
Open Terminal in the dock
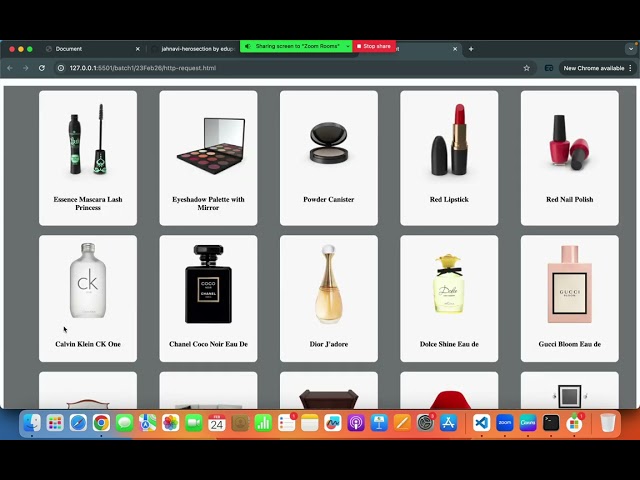pyautogui.click(x=551, y=423)
